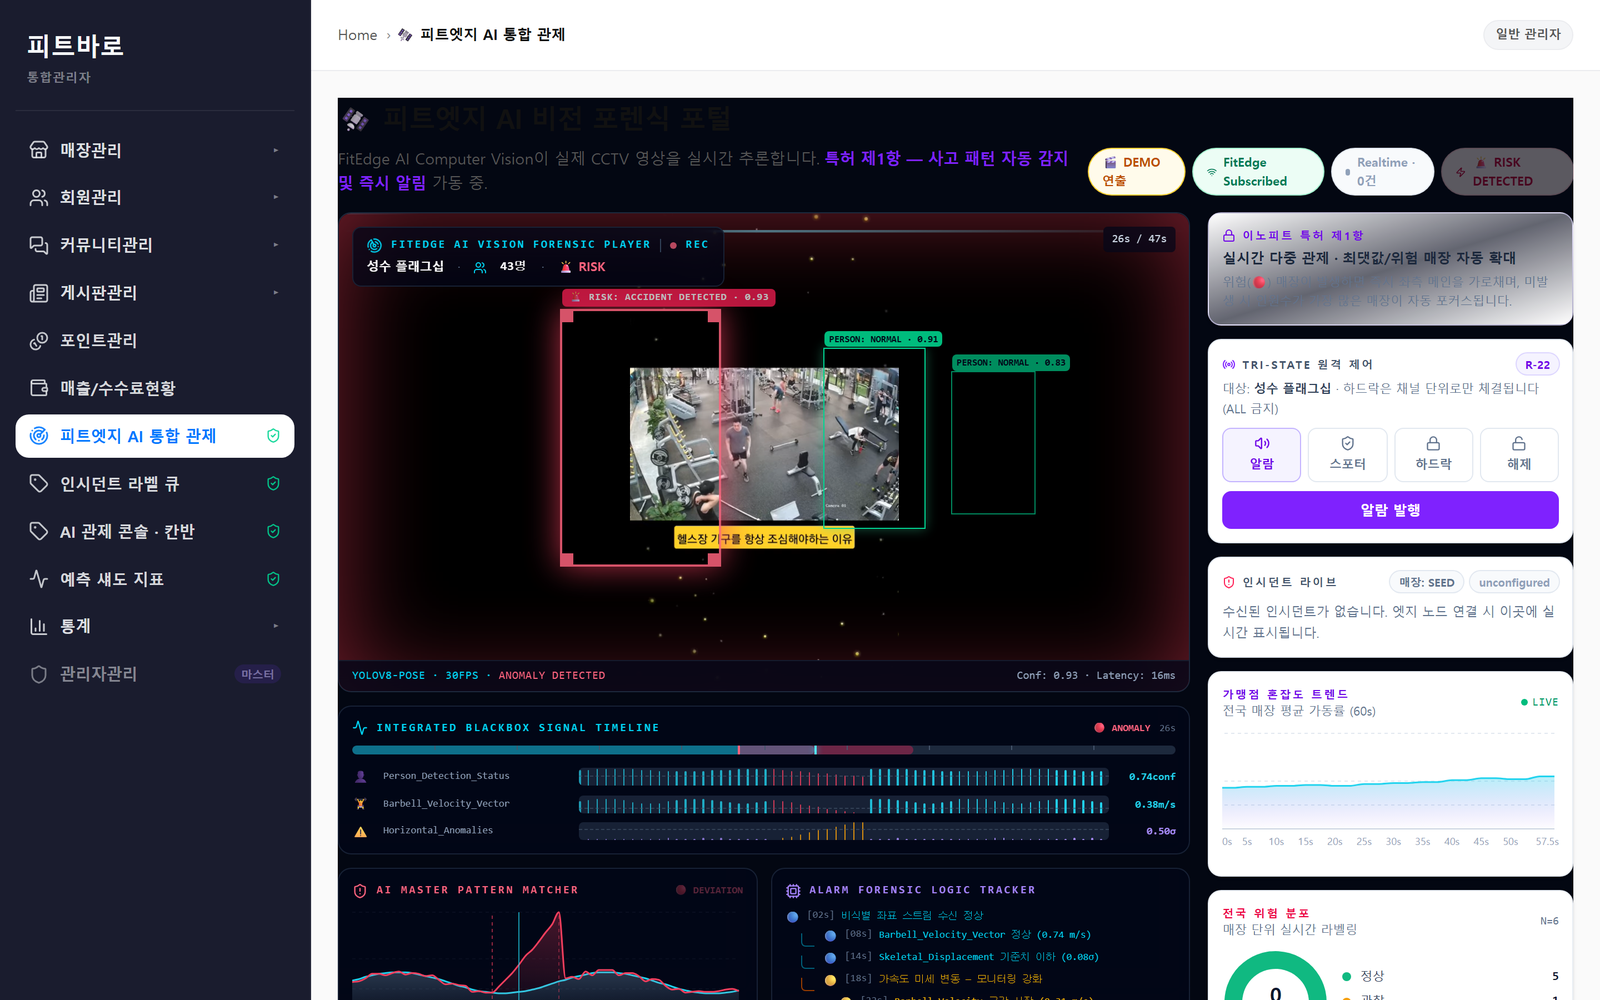The image size is (1600, 1000).
Task: Click the 알람 발행 button
Action: click(x=1390, y=510)
